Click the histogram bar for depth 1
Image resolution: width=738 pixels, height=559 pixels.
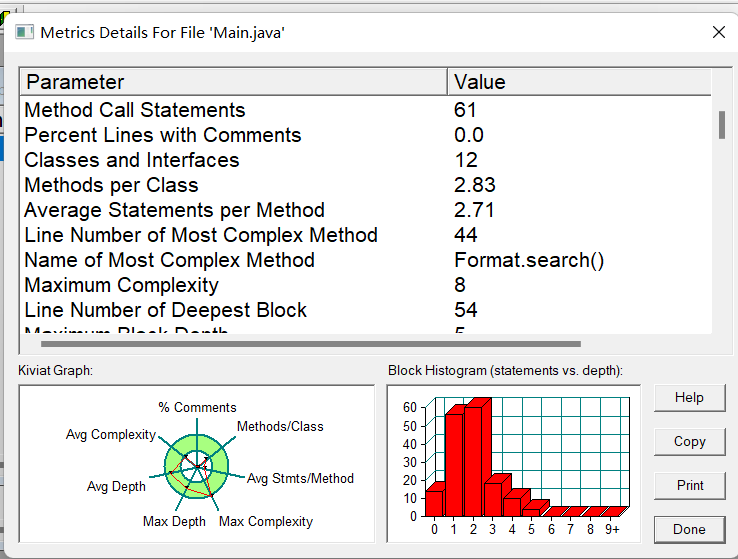(x=454, y=463)
